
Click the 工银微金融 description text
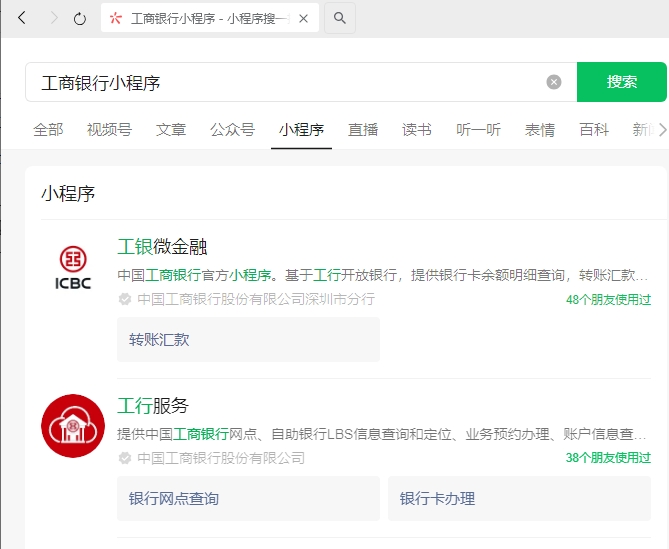click(382, 275)
